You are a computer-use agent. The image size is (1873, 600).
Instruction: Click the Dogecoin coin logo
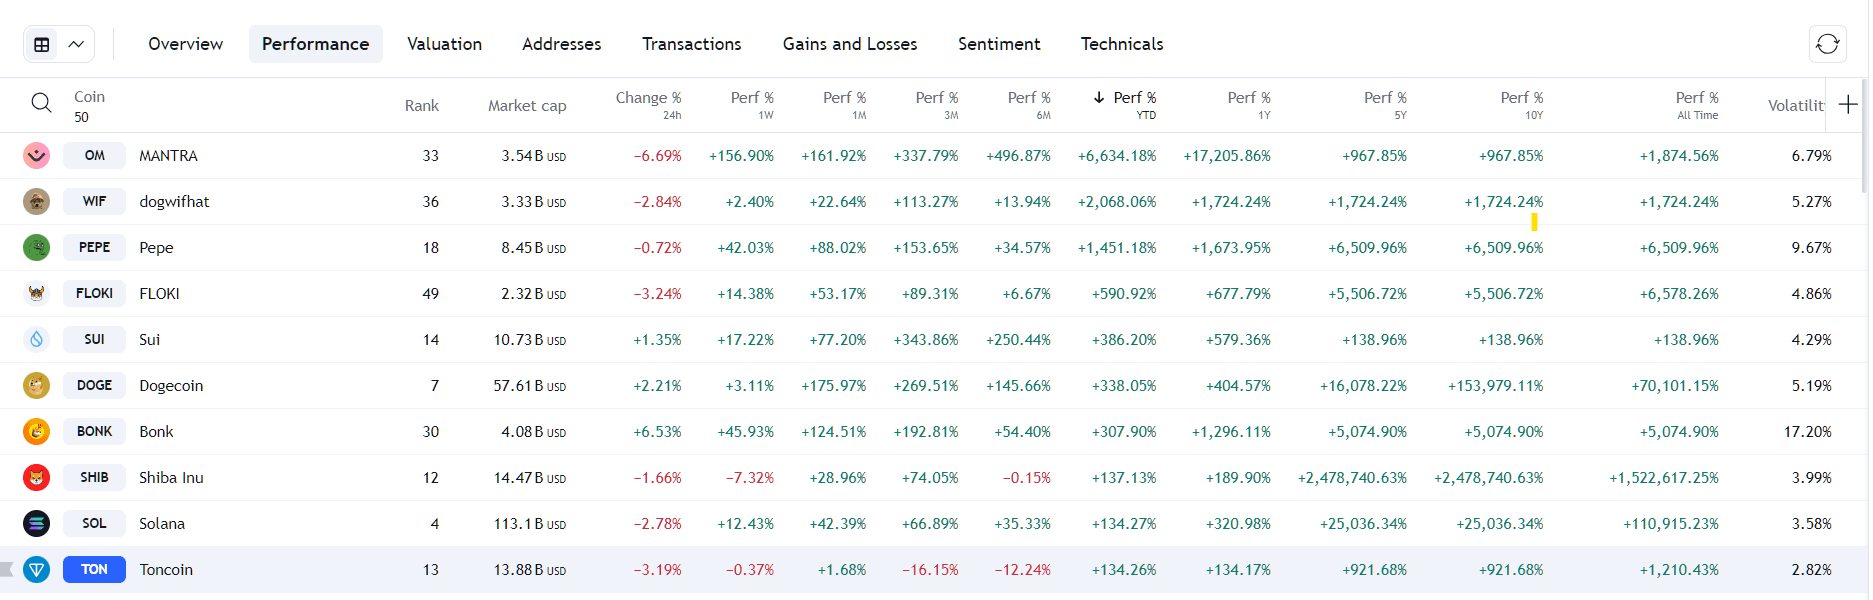(x=37, y=386)
